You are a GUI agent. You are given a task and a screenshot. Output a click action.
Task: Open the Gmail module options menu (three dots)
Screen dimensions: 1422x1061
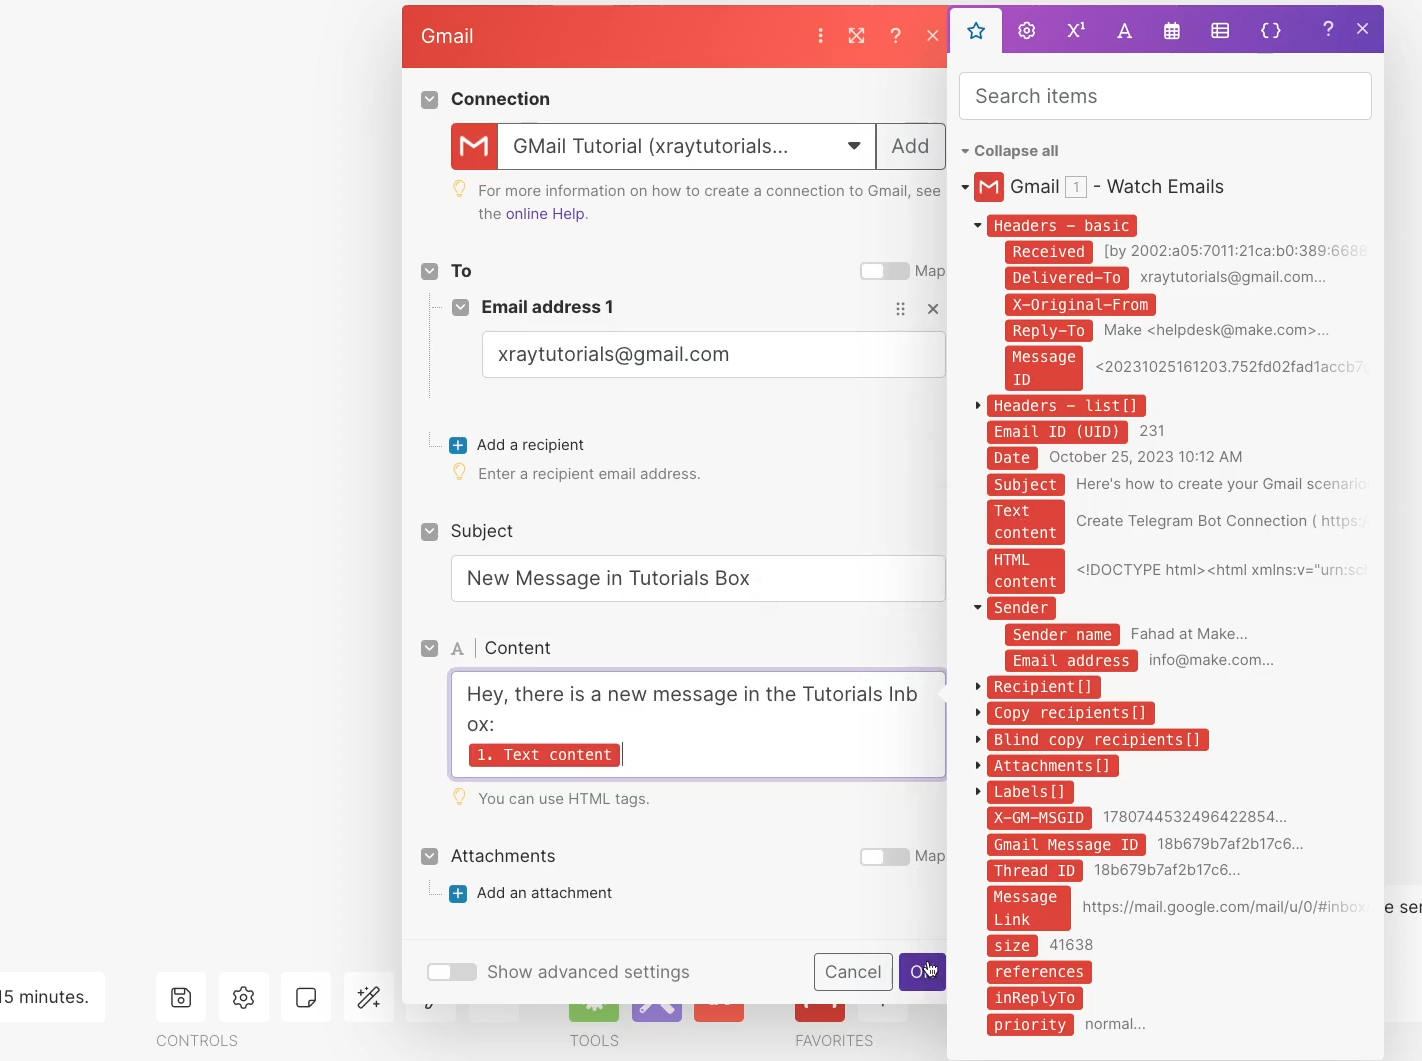click(821, 36)
